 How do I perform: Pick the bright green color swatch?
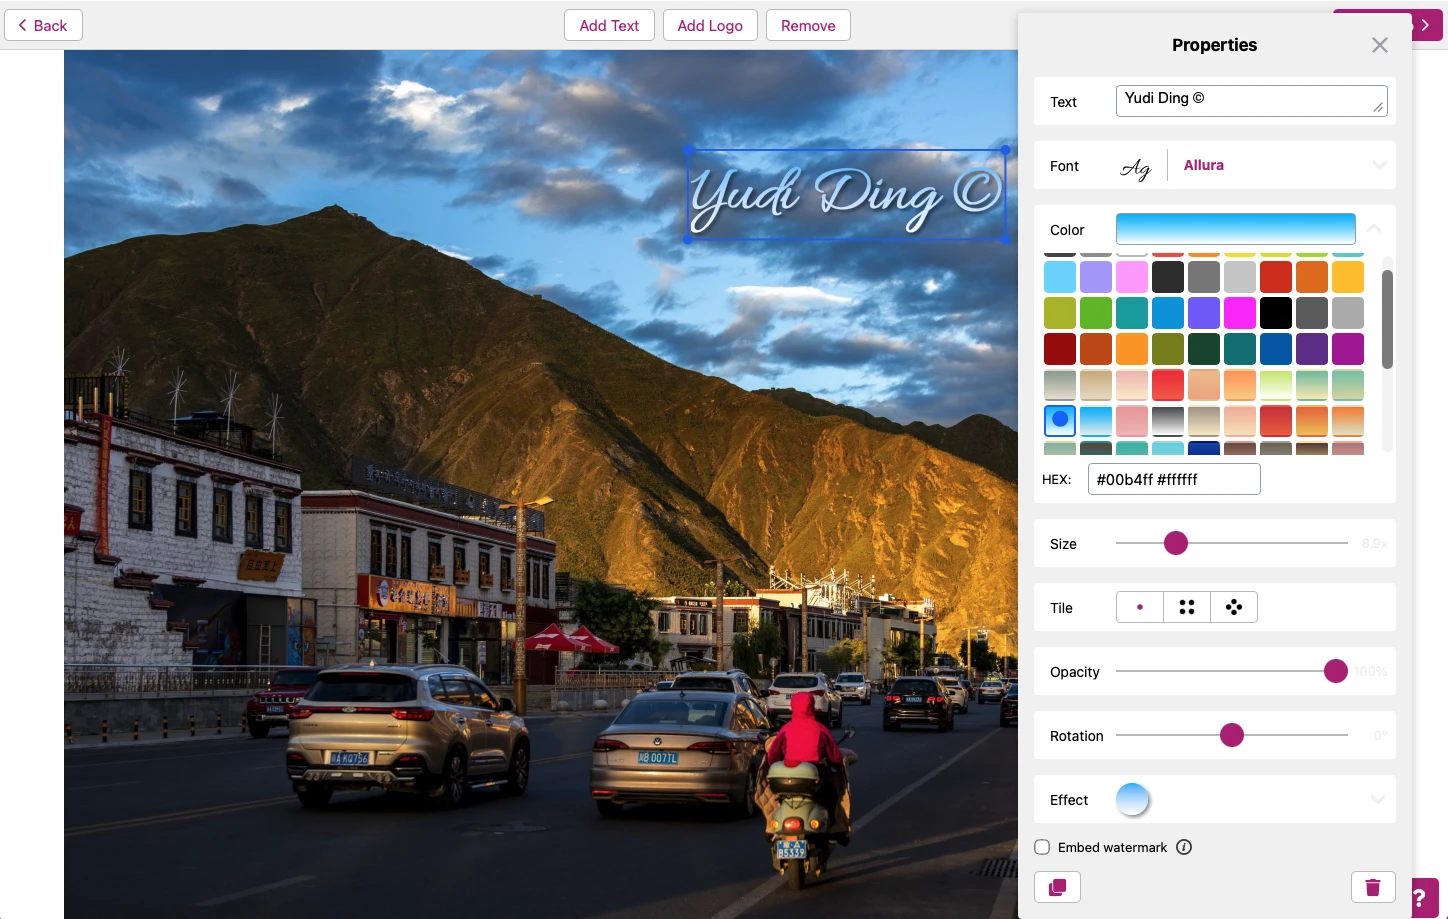[1096, 313]
